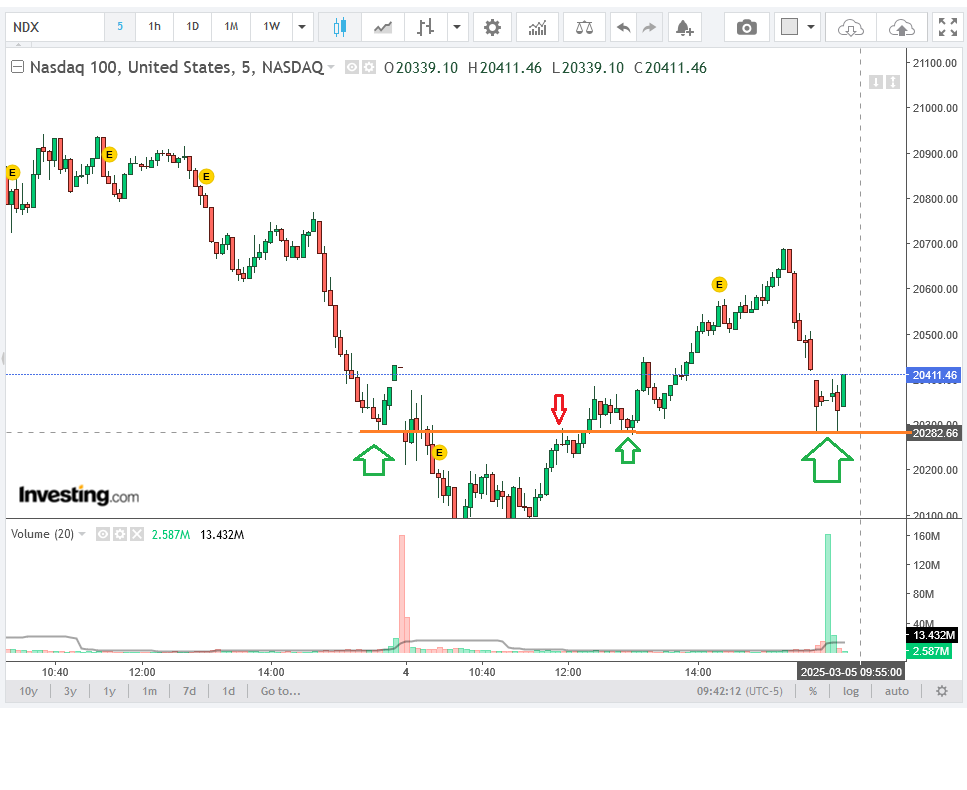
Task: Enter fullscreen mode for the chart
Action: (945, 27)
